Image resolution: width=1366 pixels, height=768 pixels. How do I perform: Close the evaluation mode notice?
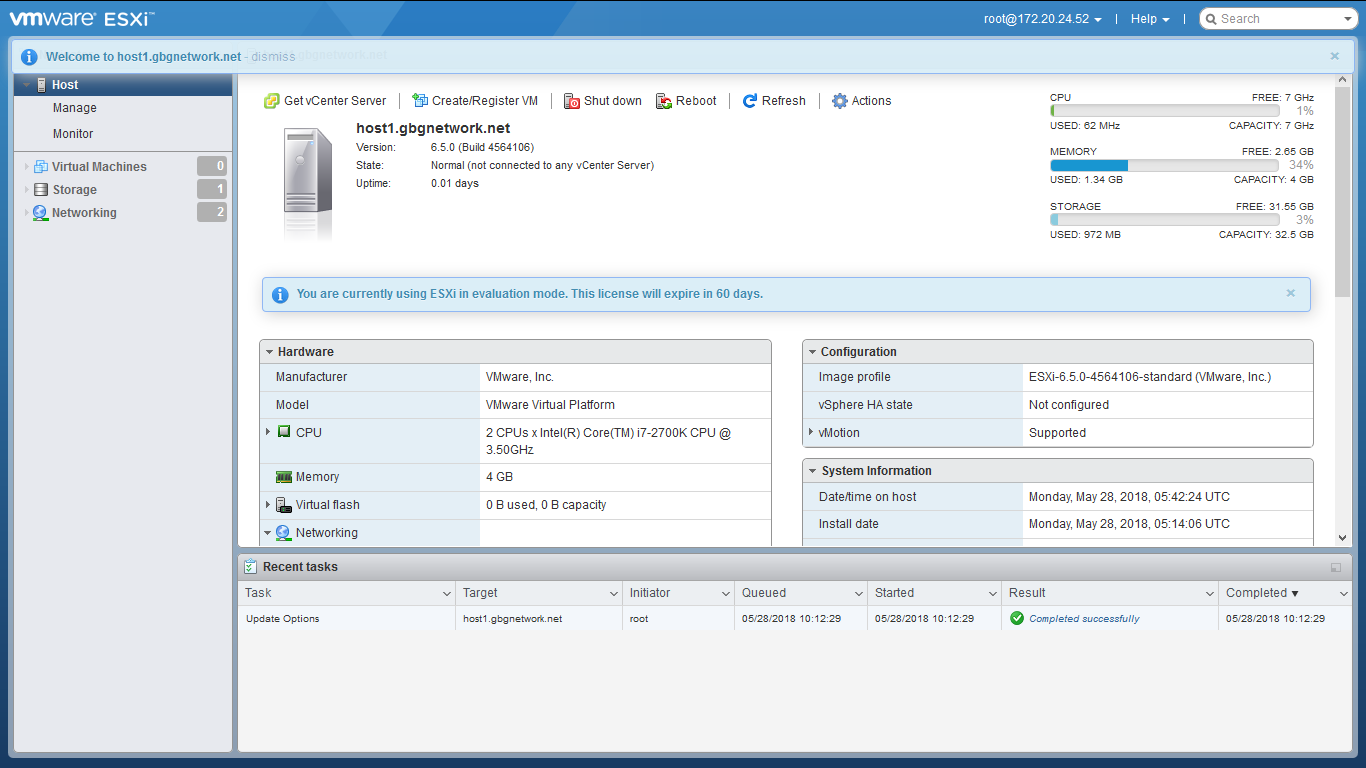point(1291,294)
